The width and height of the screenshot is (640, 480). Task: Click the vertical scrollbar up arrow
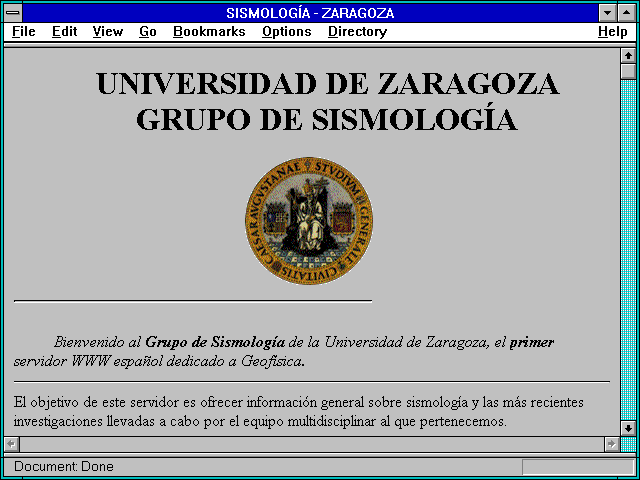pyautogui.click(x=628, y=56)
